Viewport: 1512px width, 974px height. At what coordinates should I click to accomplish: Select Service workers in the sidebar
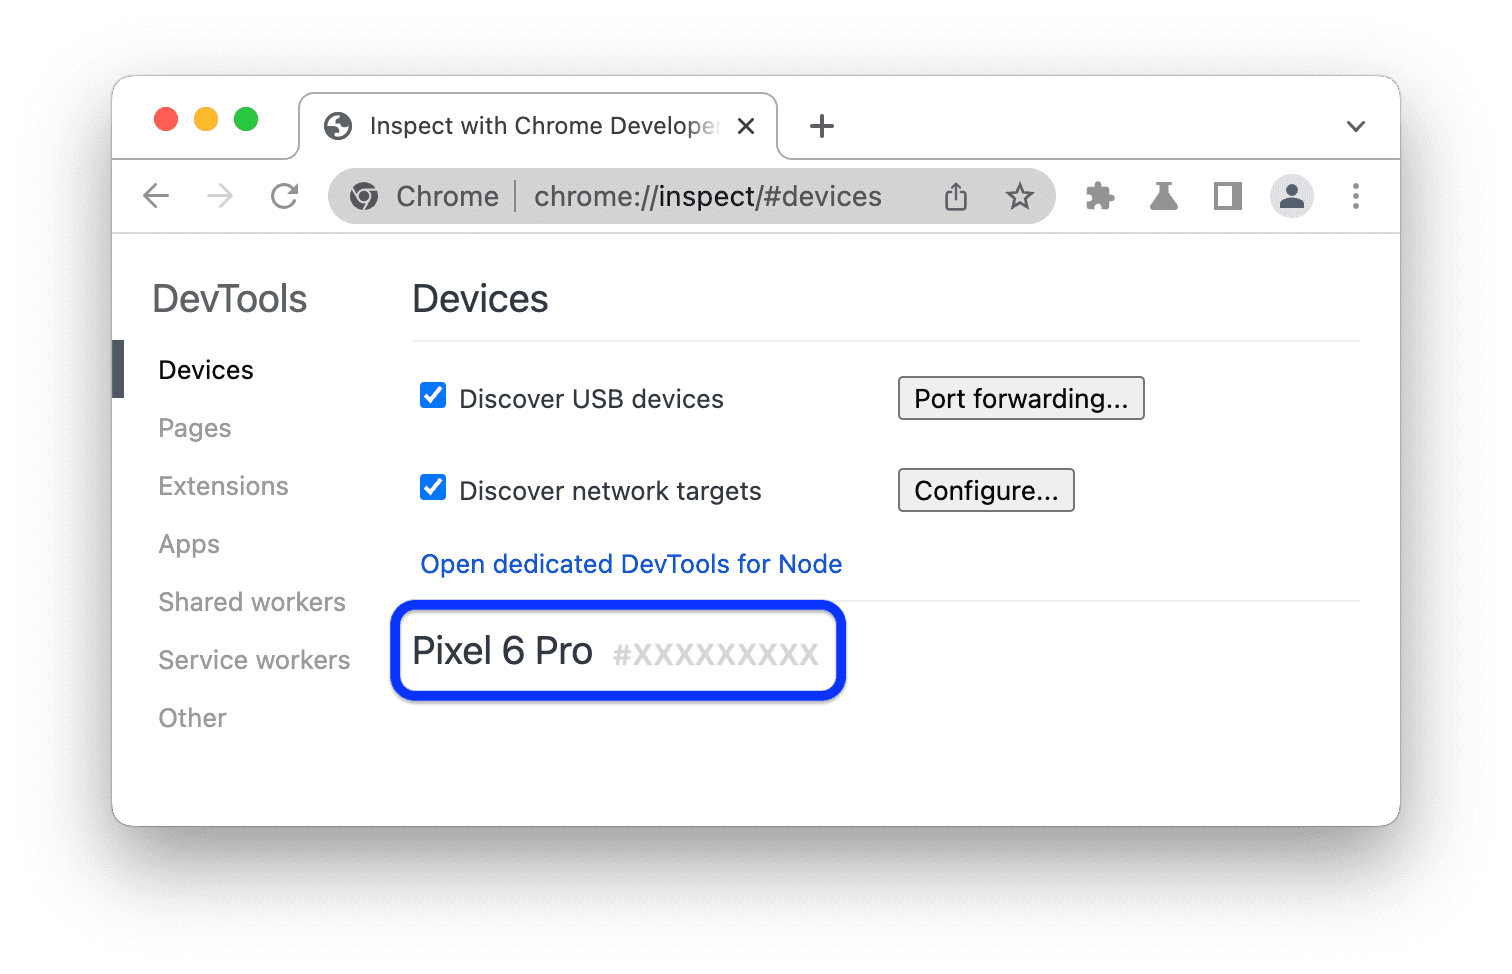point(253,659)
